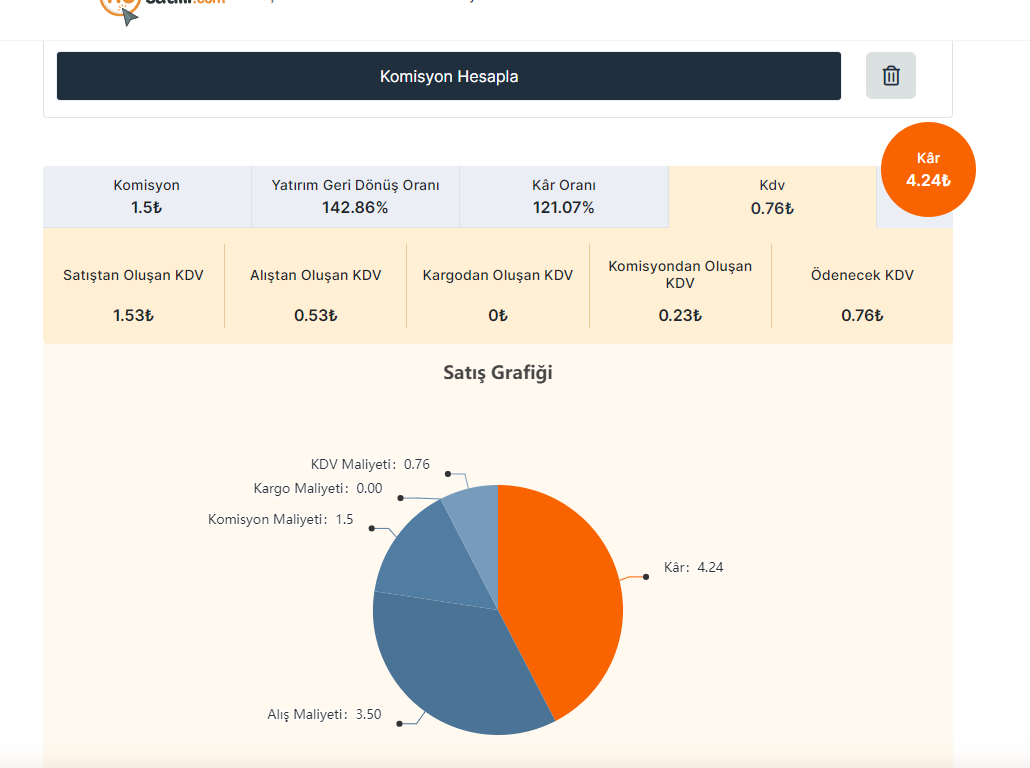Click the 'KDV Maliyeti: 0.76' label
This screenshot has height=768, width=1030.
370,464
